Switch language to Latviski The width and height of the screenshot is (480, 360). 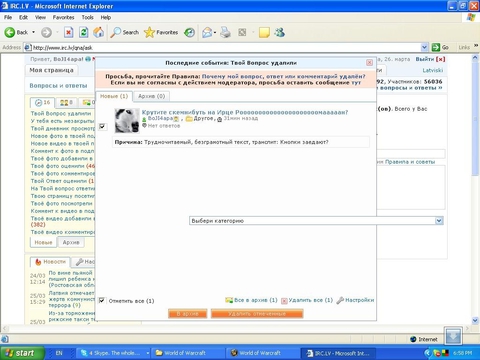(433, 70)
